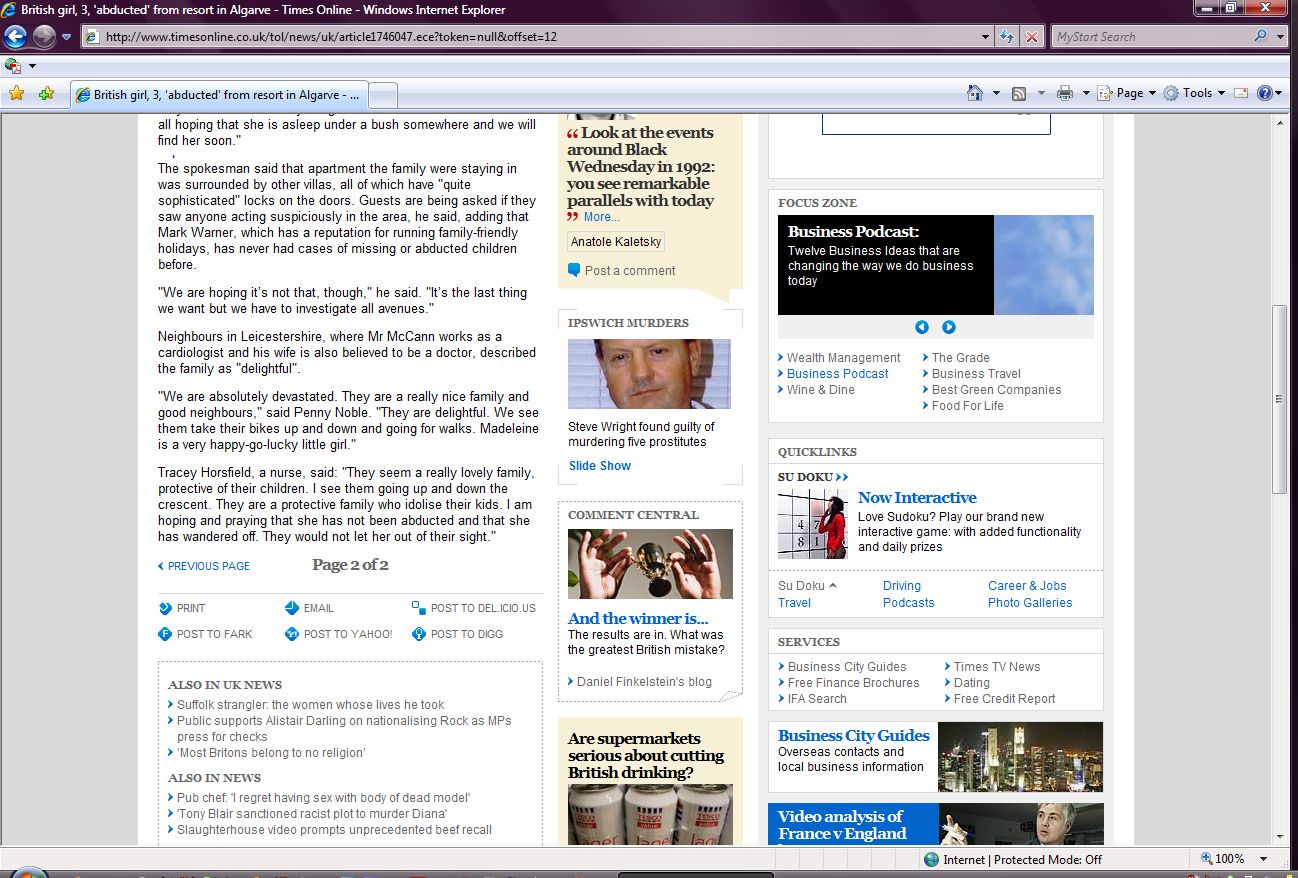Click the RSS feeds icon
The width and height of the screenshot is (1298, 878).
pyautogui.click(x=1019, y=93)
